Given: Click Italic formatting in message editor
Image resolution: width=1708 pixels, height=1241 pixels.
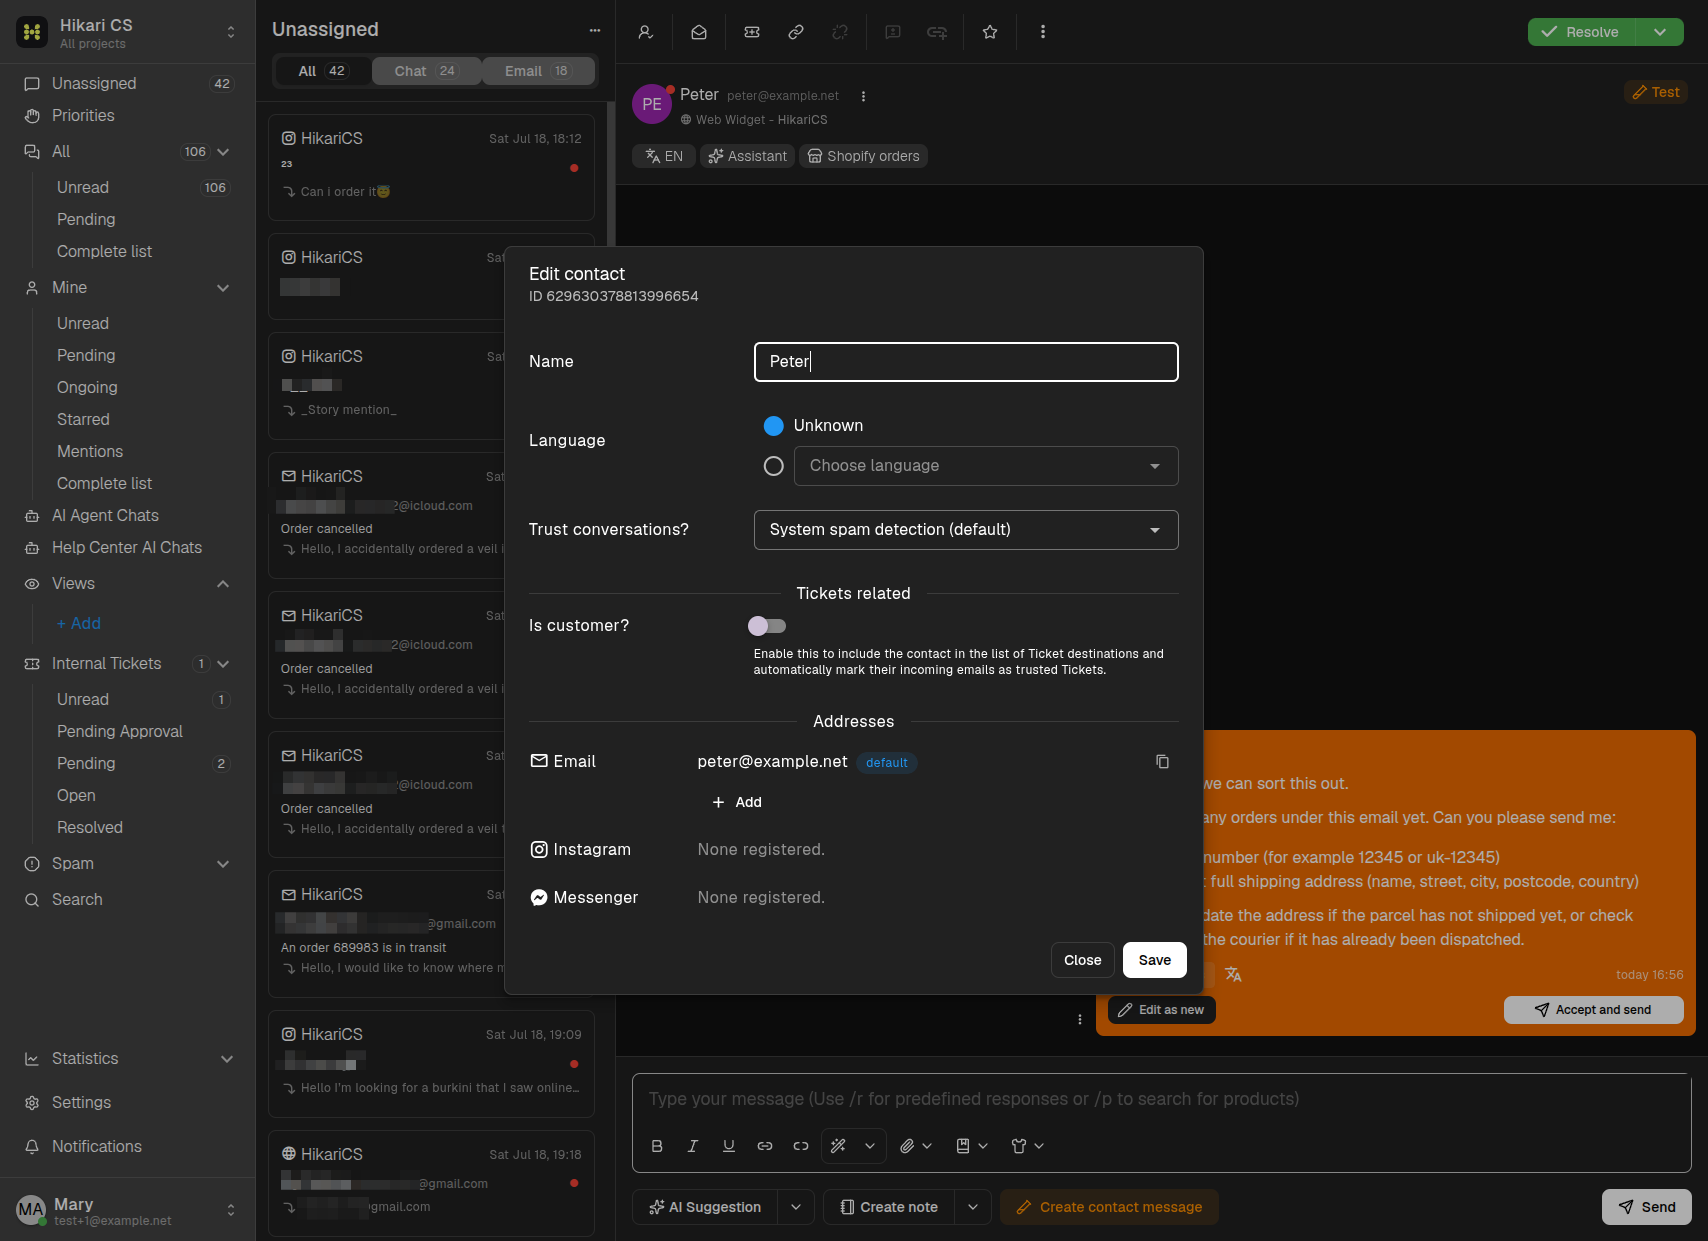Looking at the screenshot, I should point(693,1146).
